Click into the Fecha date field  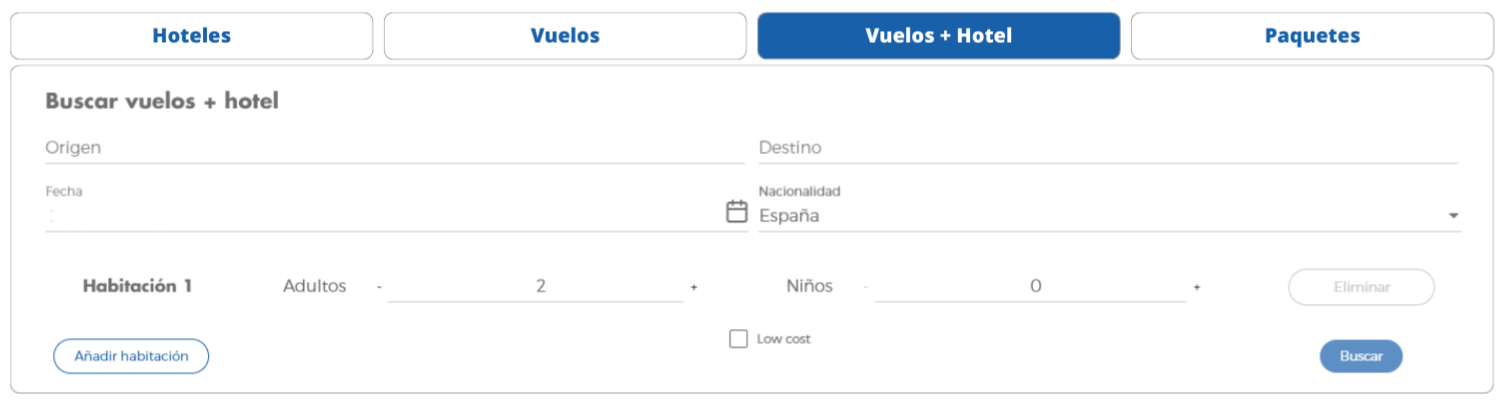click(x=383, y=215)
